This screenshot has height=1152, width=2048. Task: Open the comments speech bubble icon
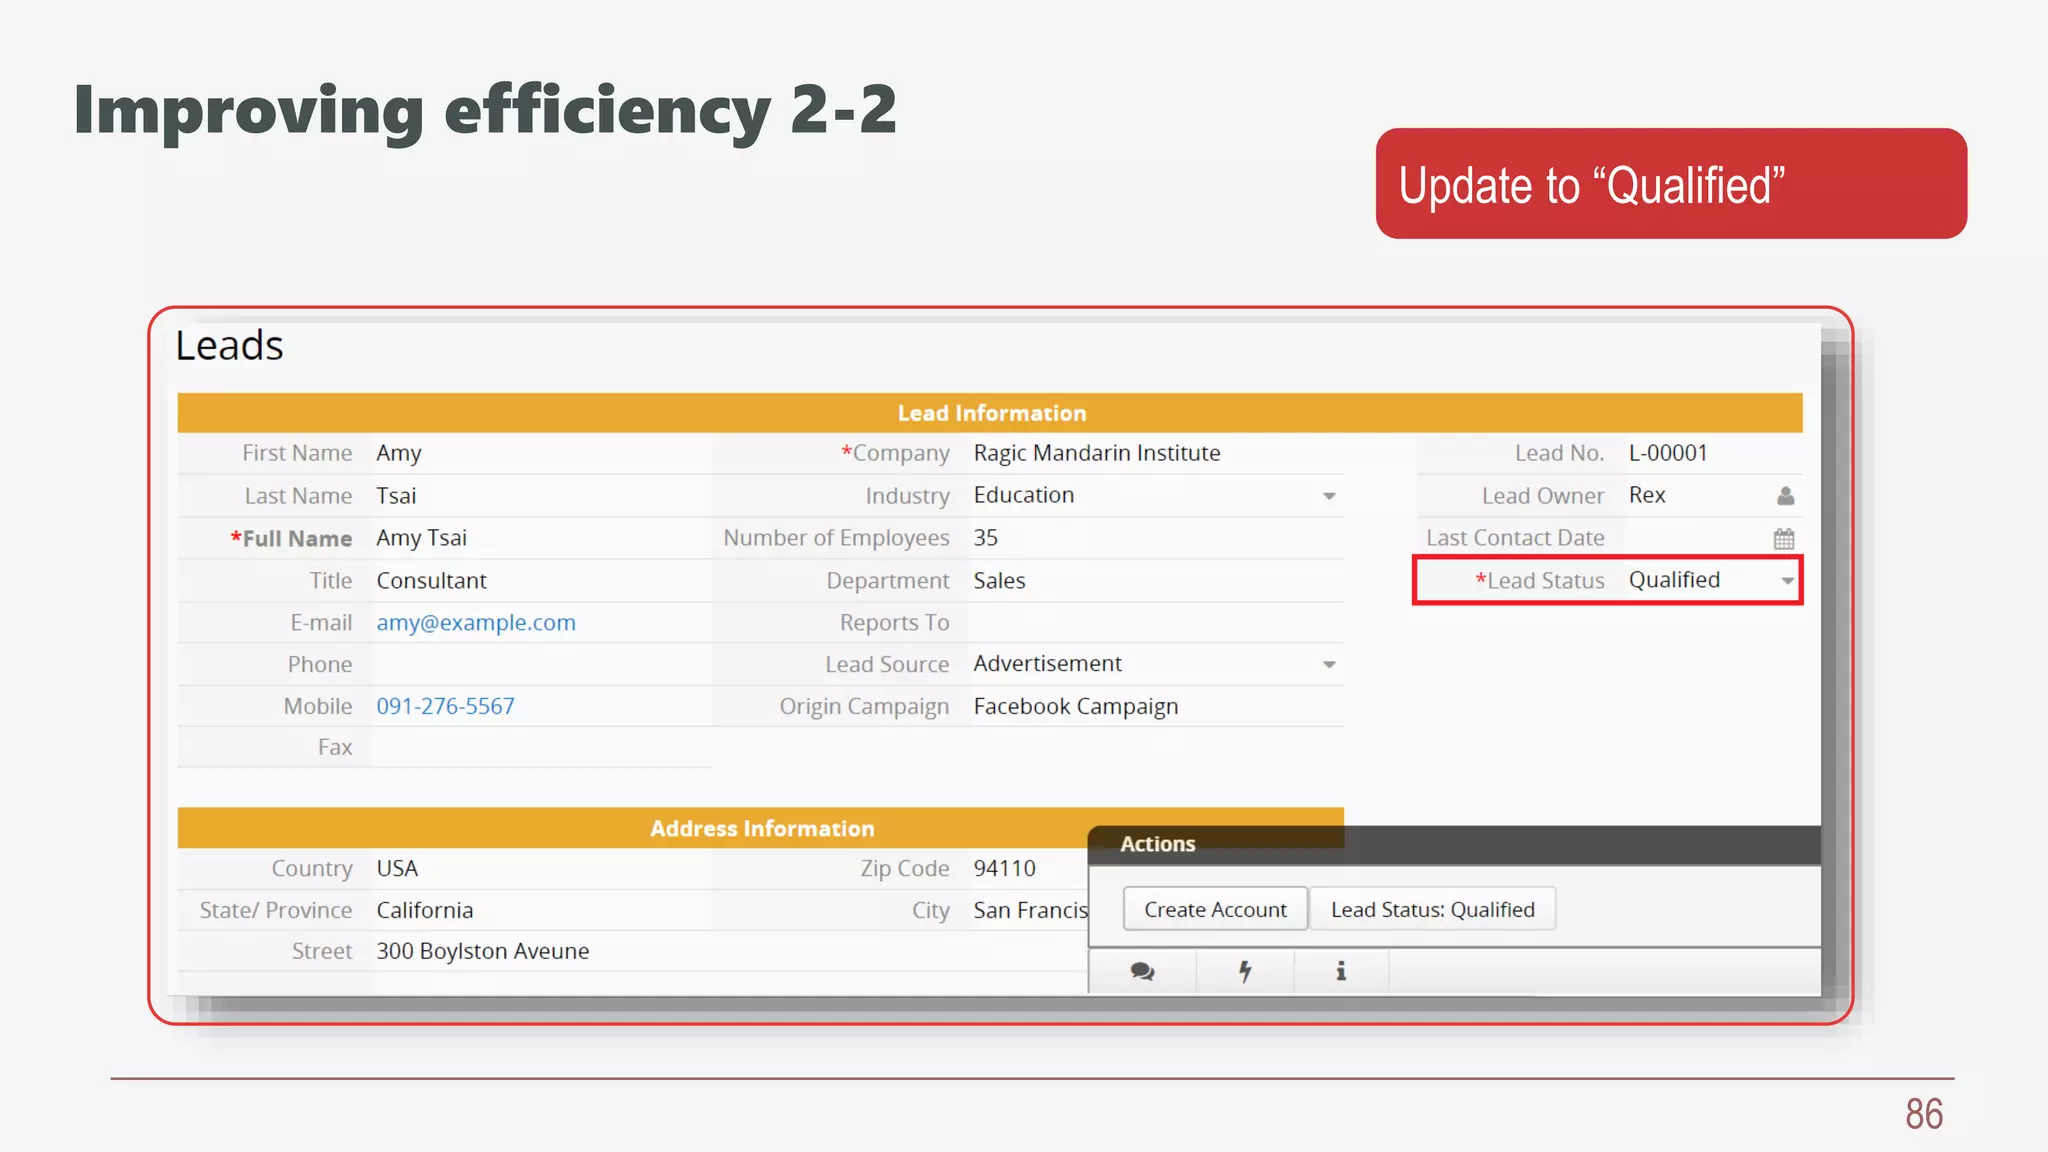point(1142,971)
